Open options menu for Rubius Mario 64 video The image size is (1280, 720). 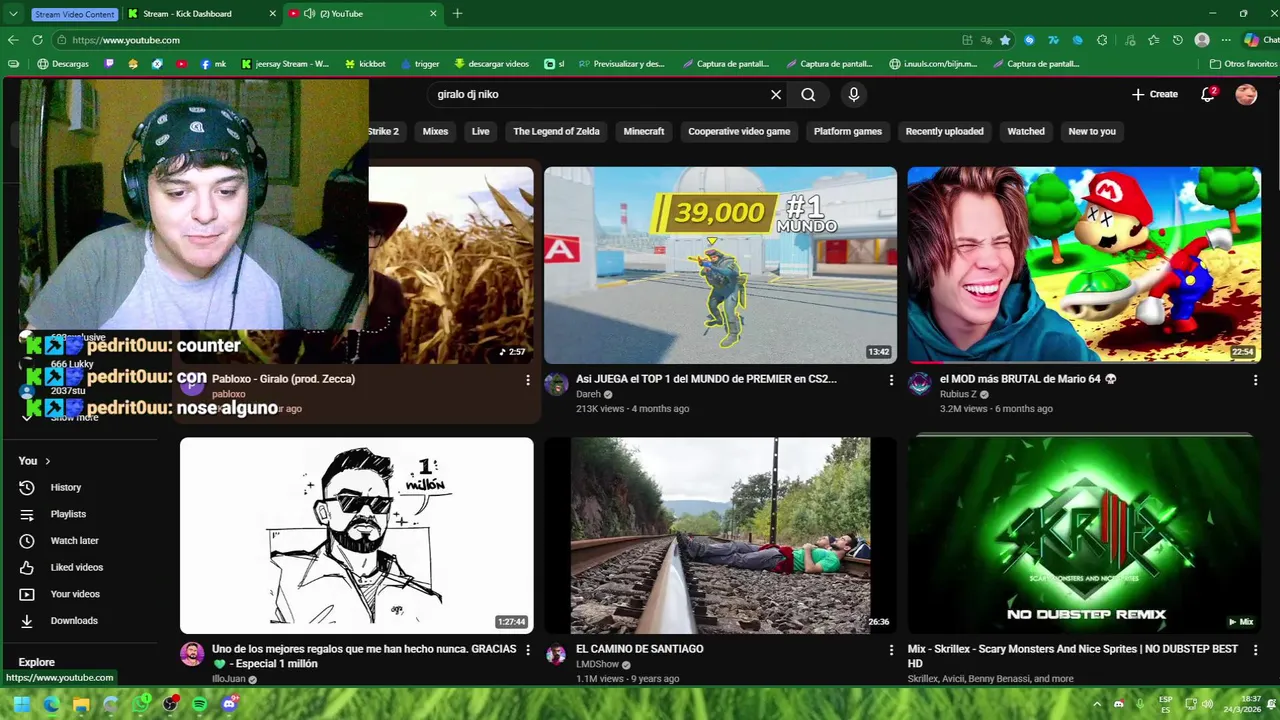[x=1255, y=380]
